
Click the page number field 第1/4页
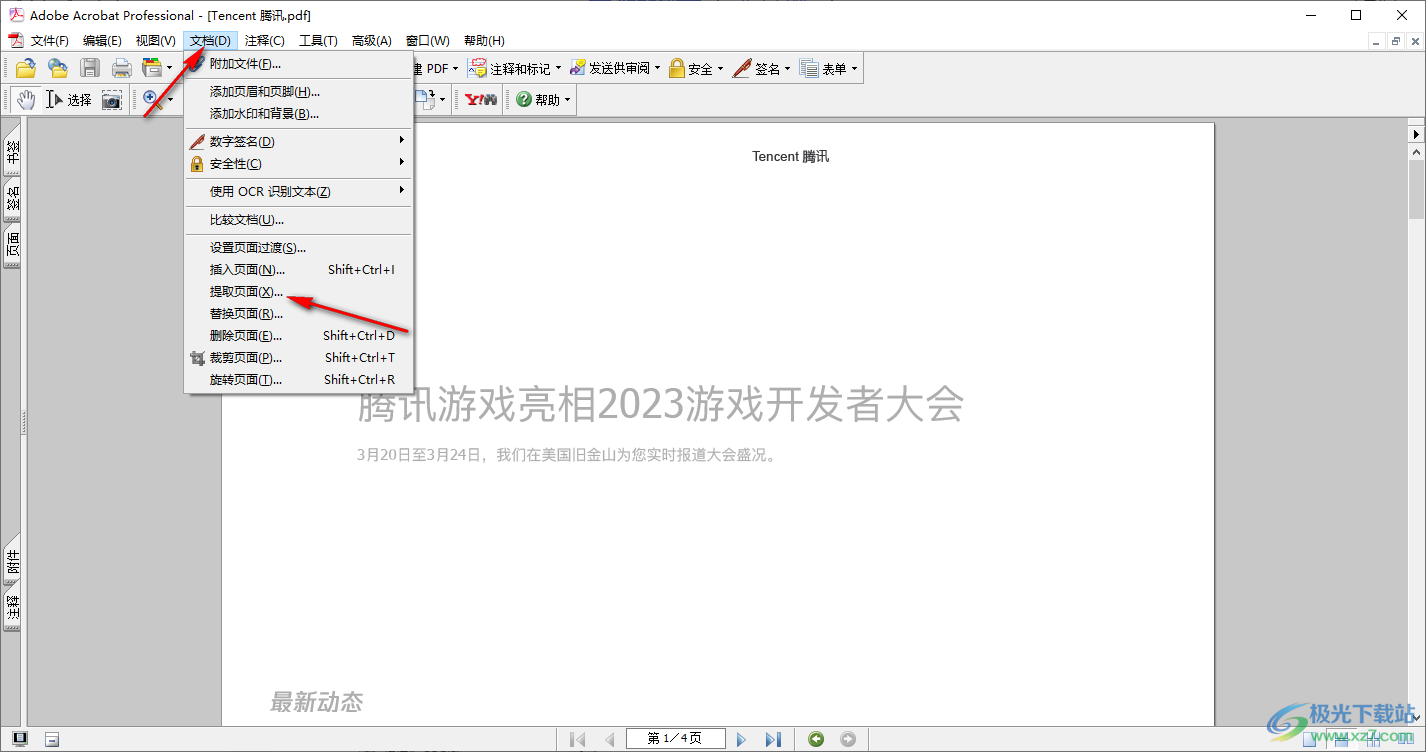click(675, 739)
